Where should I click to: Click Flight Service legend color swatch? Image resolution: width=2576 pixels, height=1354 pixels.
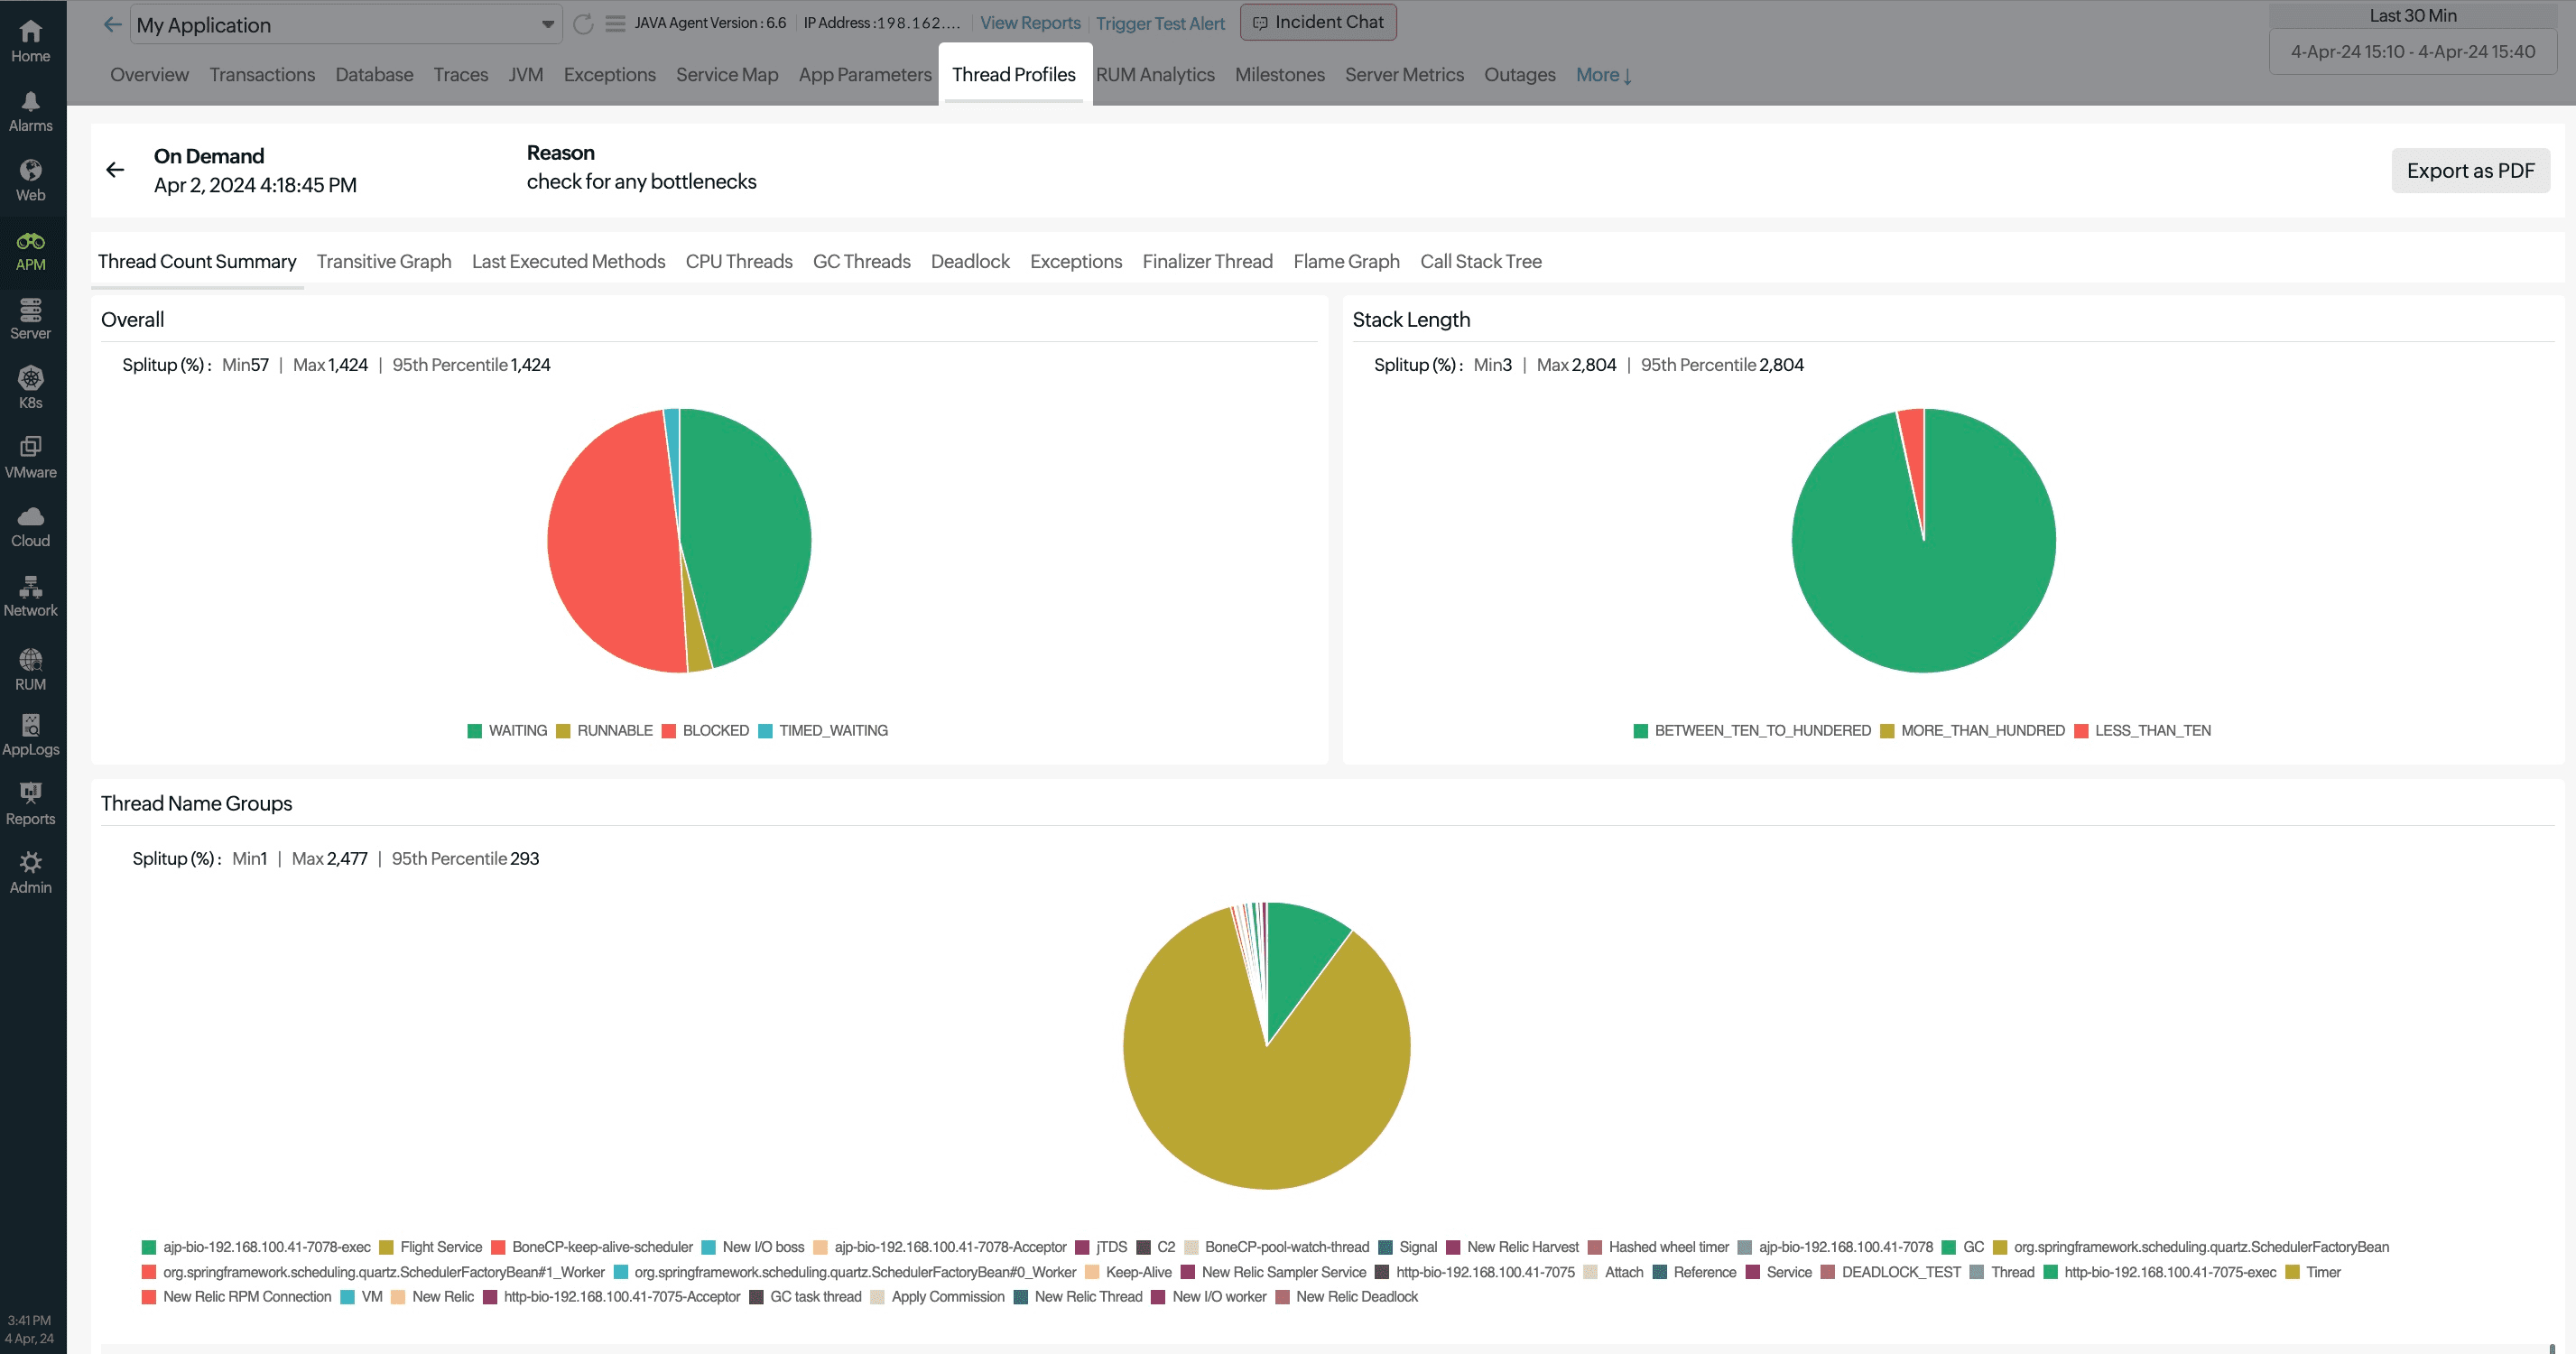(386, 1247)
